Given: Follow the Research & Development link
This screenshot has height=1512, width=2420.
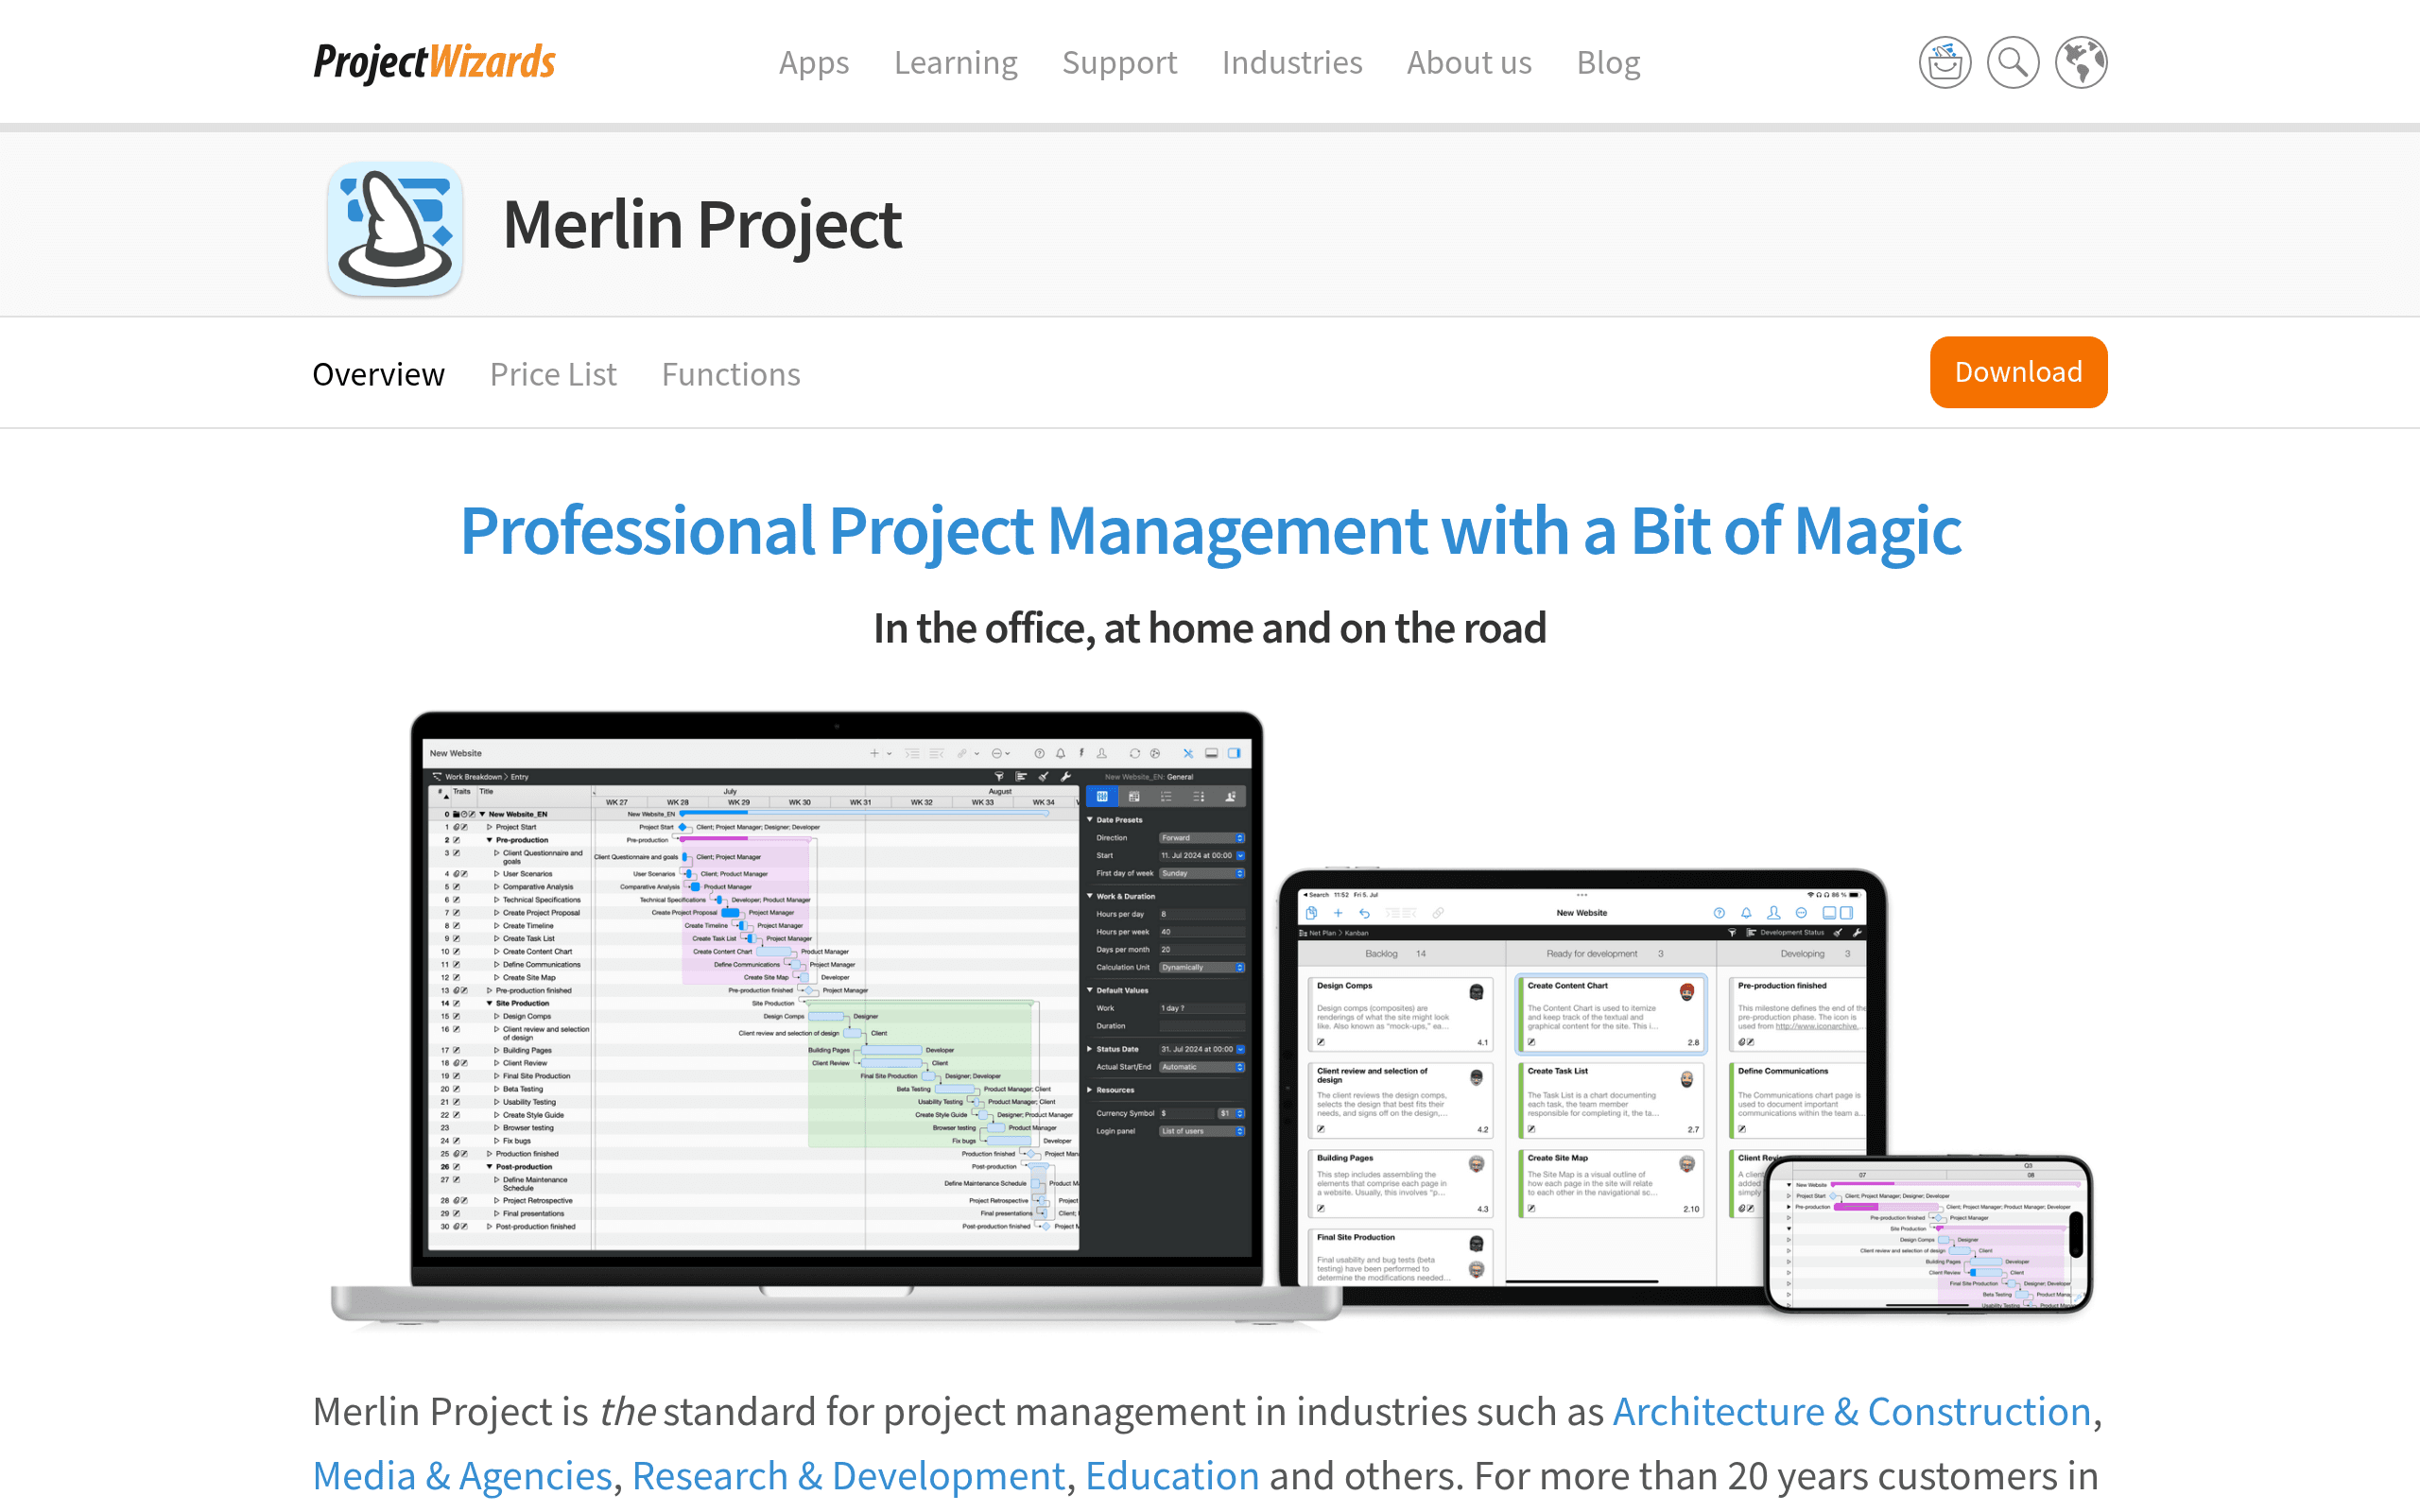Looking at the screenshot, I should [x=848, y=1476].
